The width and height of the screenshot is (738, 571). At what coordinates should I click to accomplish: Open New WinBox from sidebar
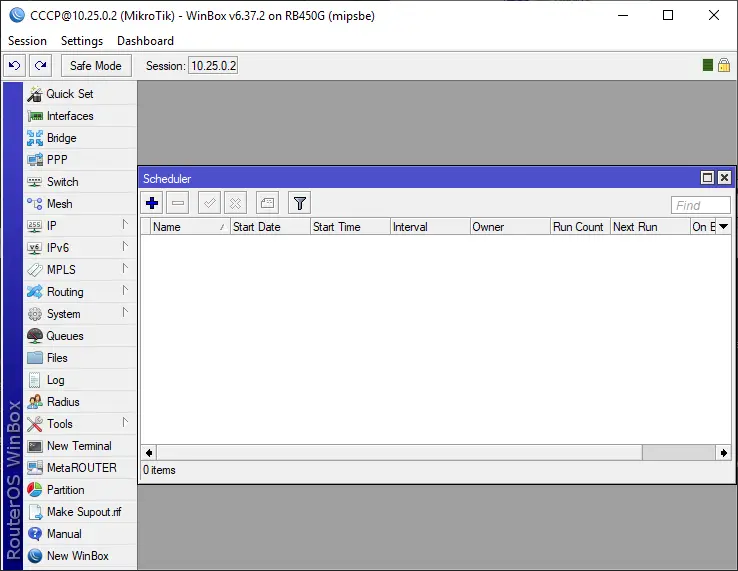point(80,556)
